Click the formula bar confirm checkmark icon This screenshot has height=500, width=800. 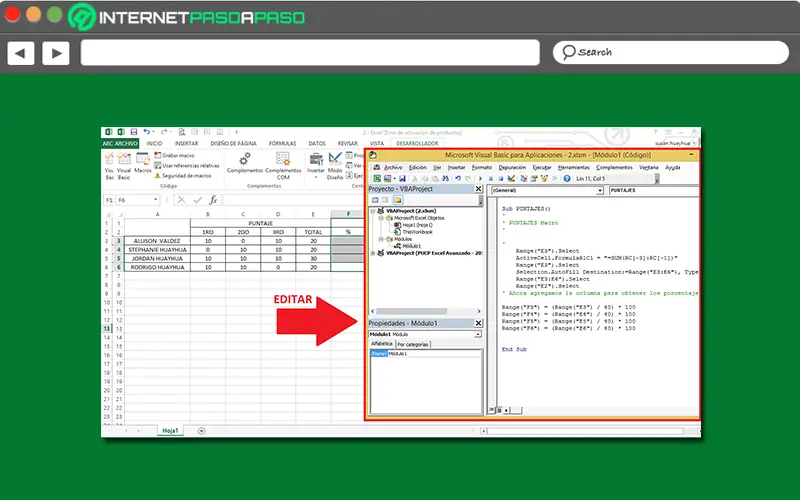coord(198,200)
